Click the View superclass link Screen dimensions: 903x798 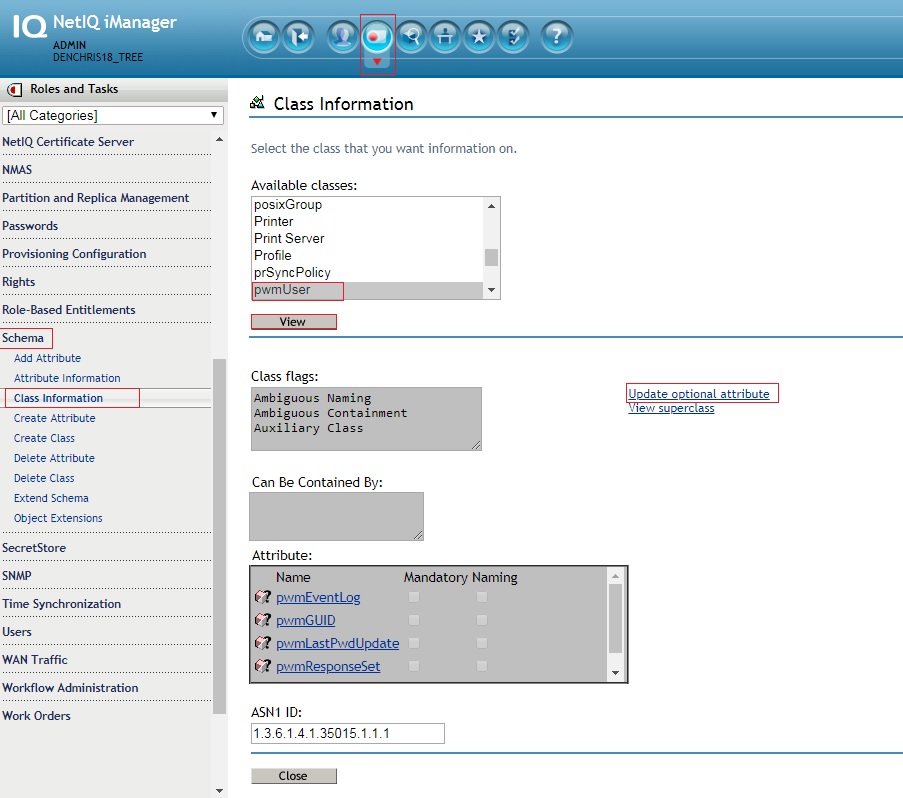pyautogui.click(x=671, y=408)
